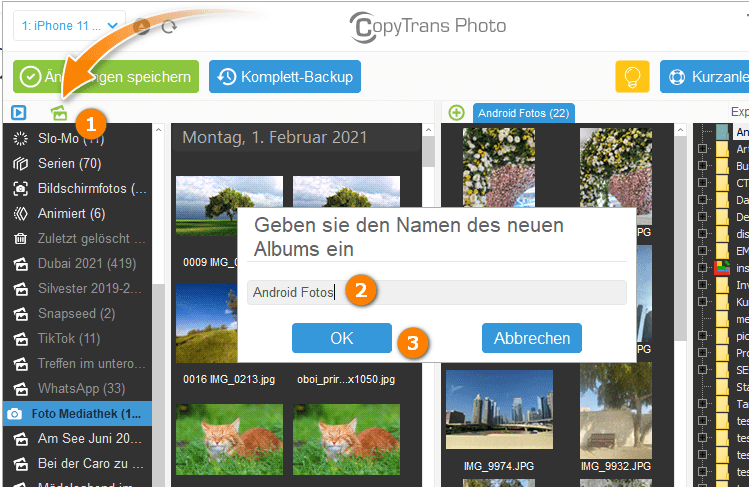Expand the EM folder tree node
This screenshot has width=749, height=487.
(x=702, y=250)
